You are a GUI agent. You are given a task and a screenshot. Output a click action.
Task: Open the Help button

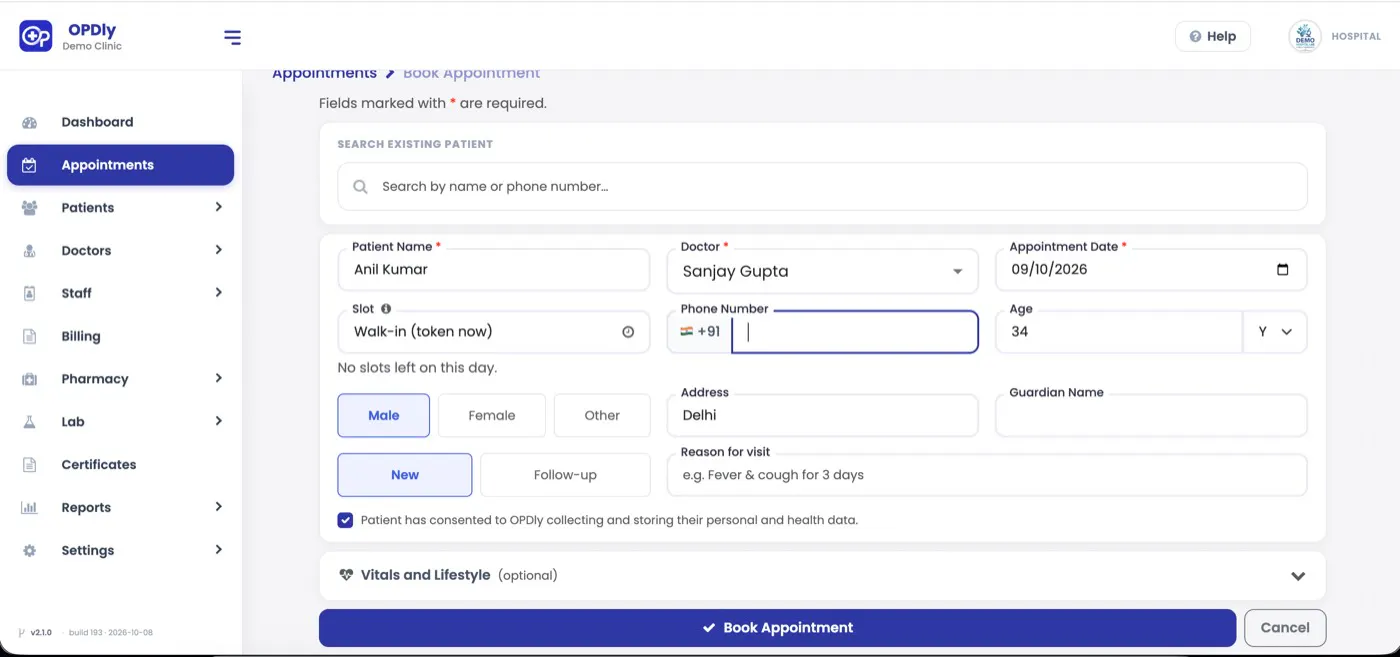1212,36
